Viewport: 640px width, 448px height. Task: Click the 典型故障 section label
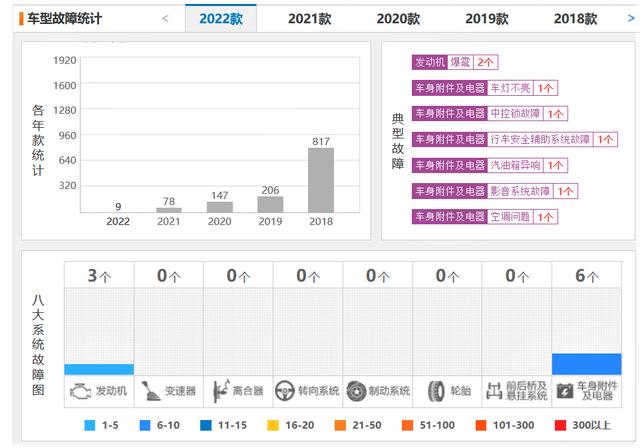pos(398,141)
